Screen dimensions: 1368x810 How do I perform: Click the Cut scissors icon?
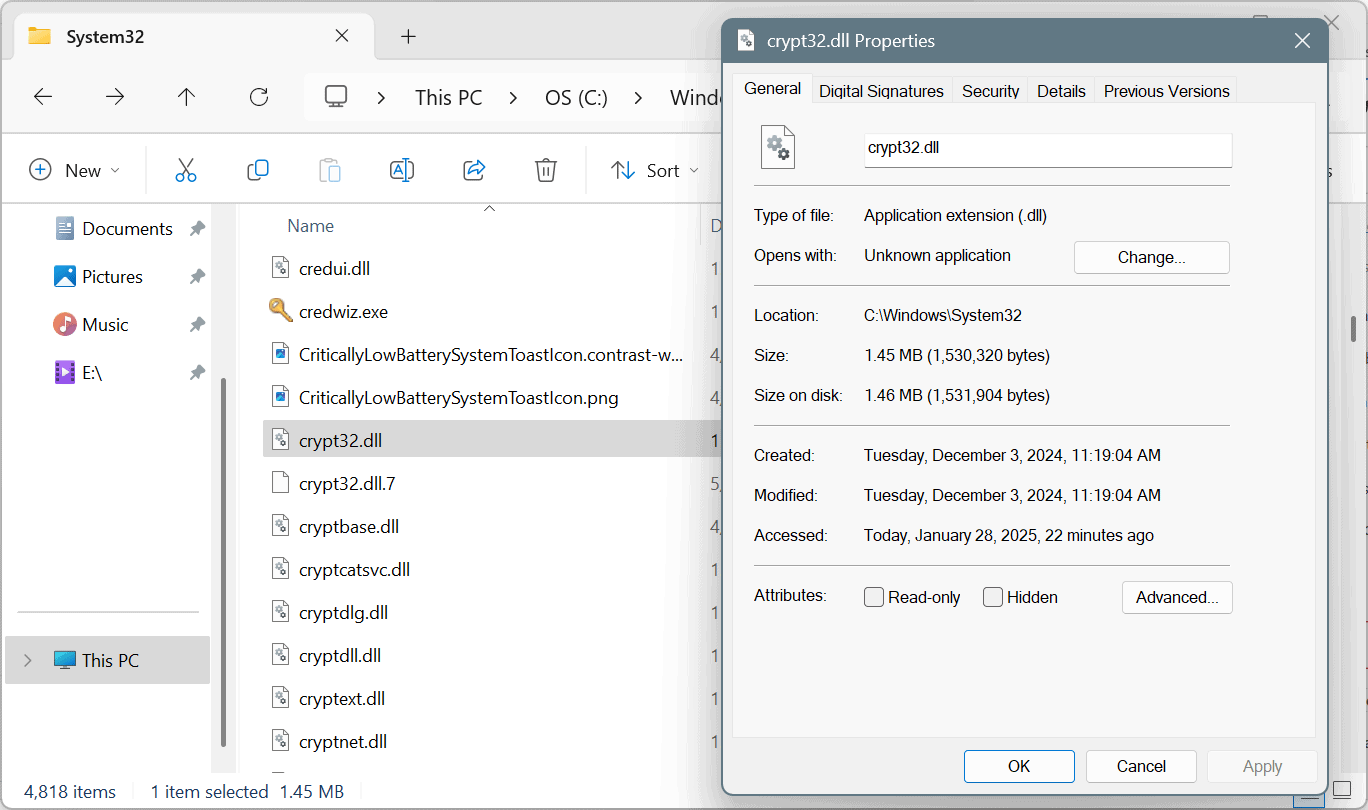tap(186, 170)
